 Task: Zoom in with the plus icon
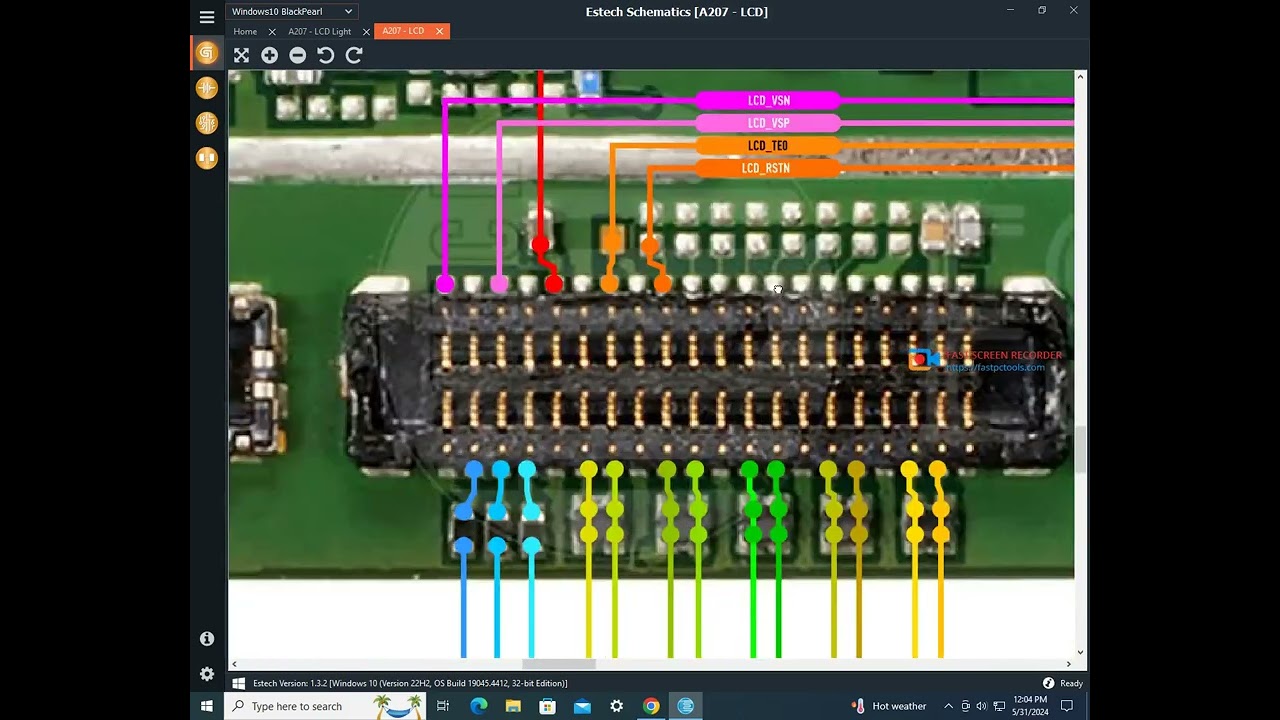point(269,56)
